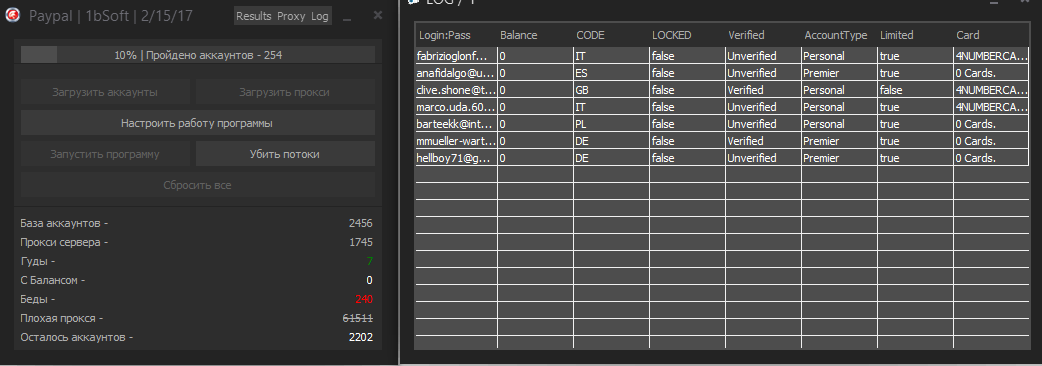Click the Убить потоки button

click(285, 154)
